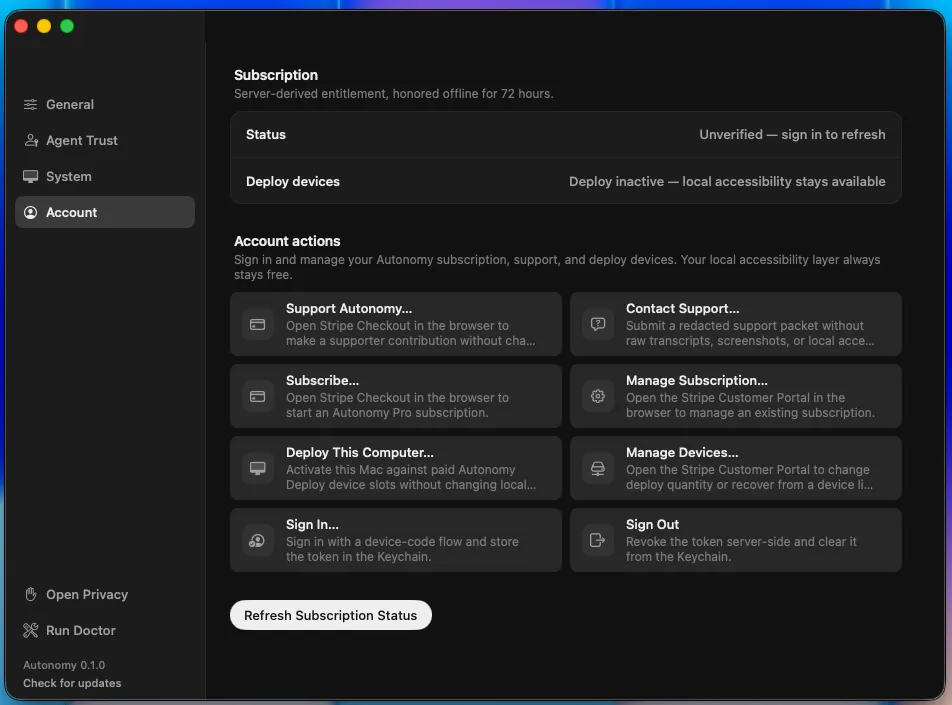
Task: Click the Sign Out arrow icon
Action: 597,540
